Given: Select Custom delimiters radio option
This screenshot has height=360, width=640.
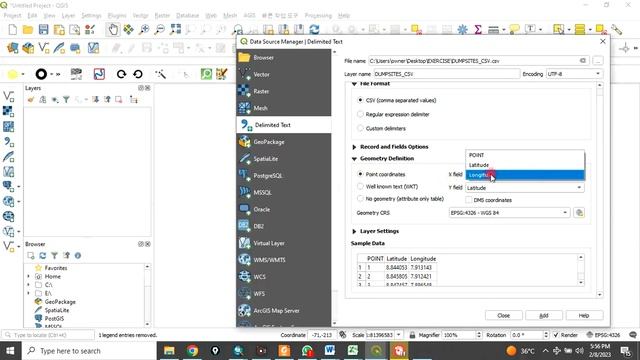Looking at the screenshot, I should (360, 128).
